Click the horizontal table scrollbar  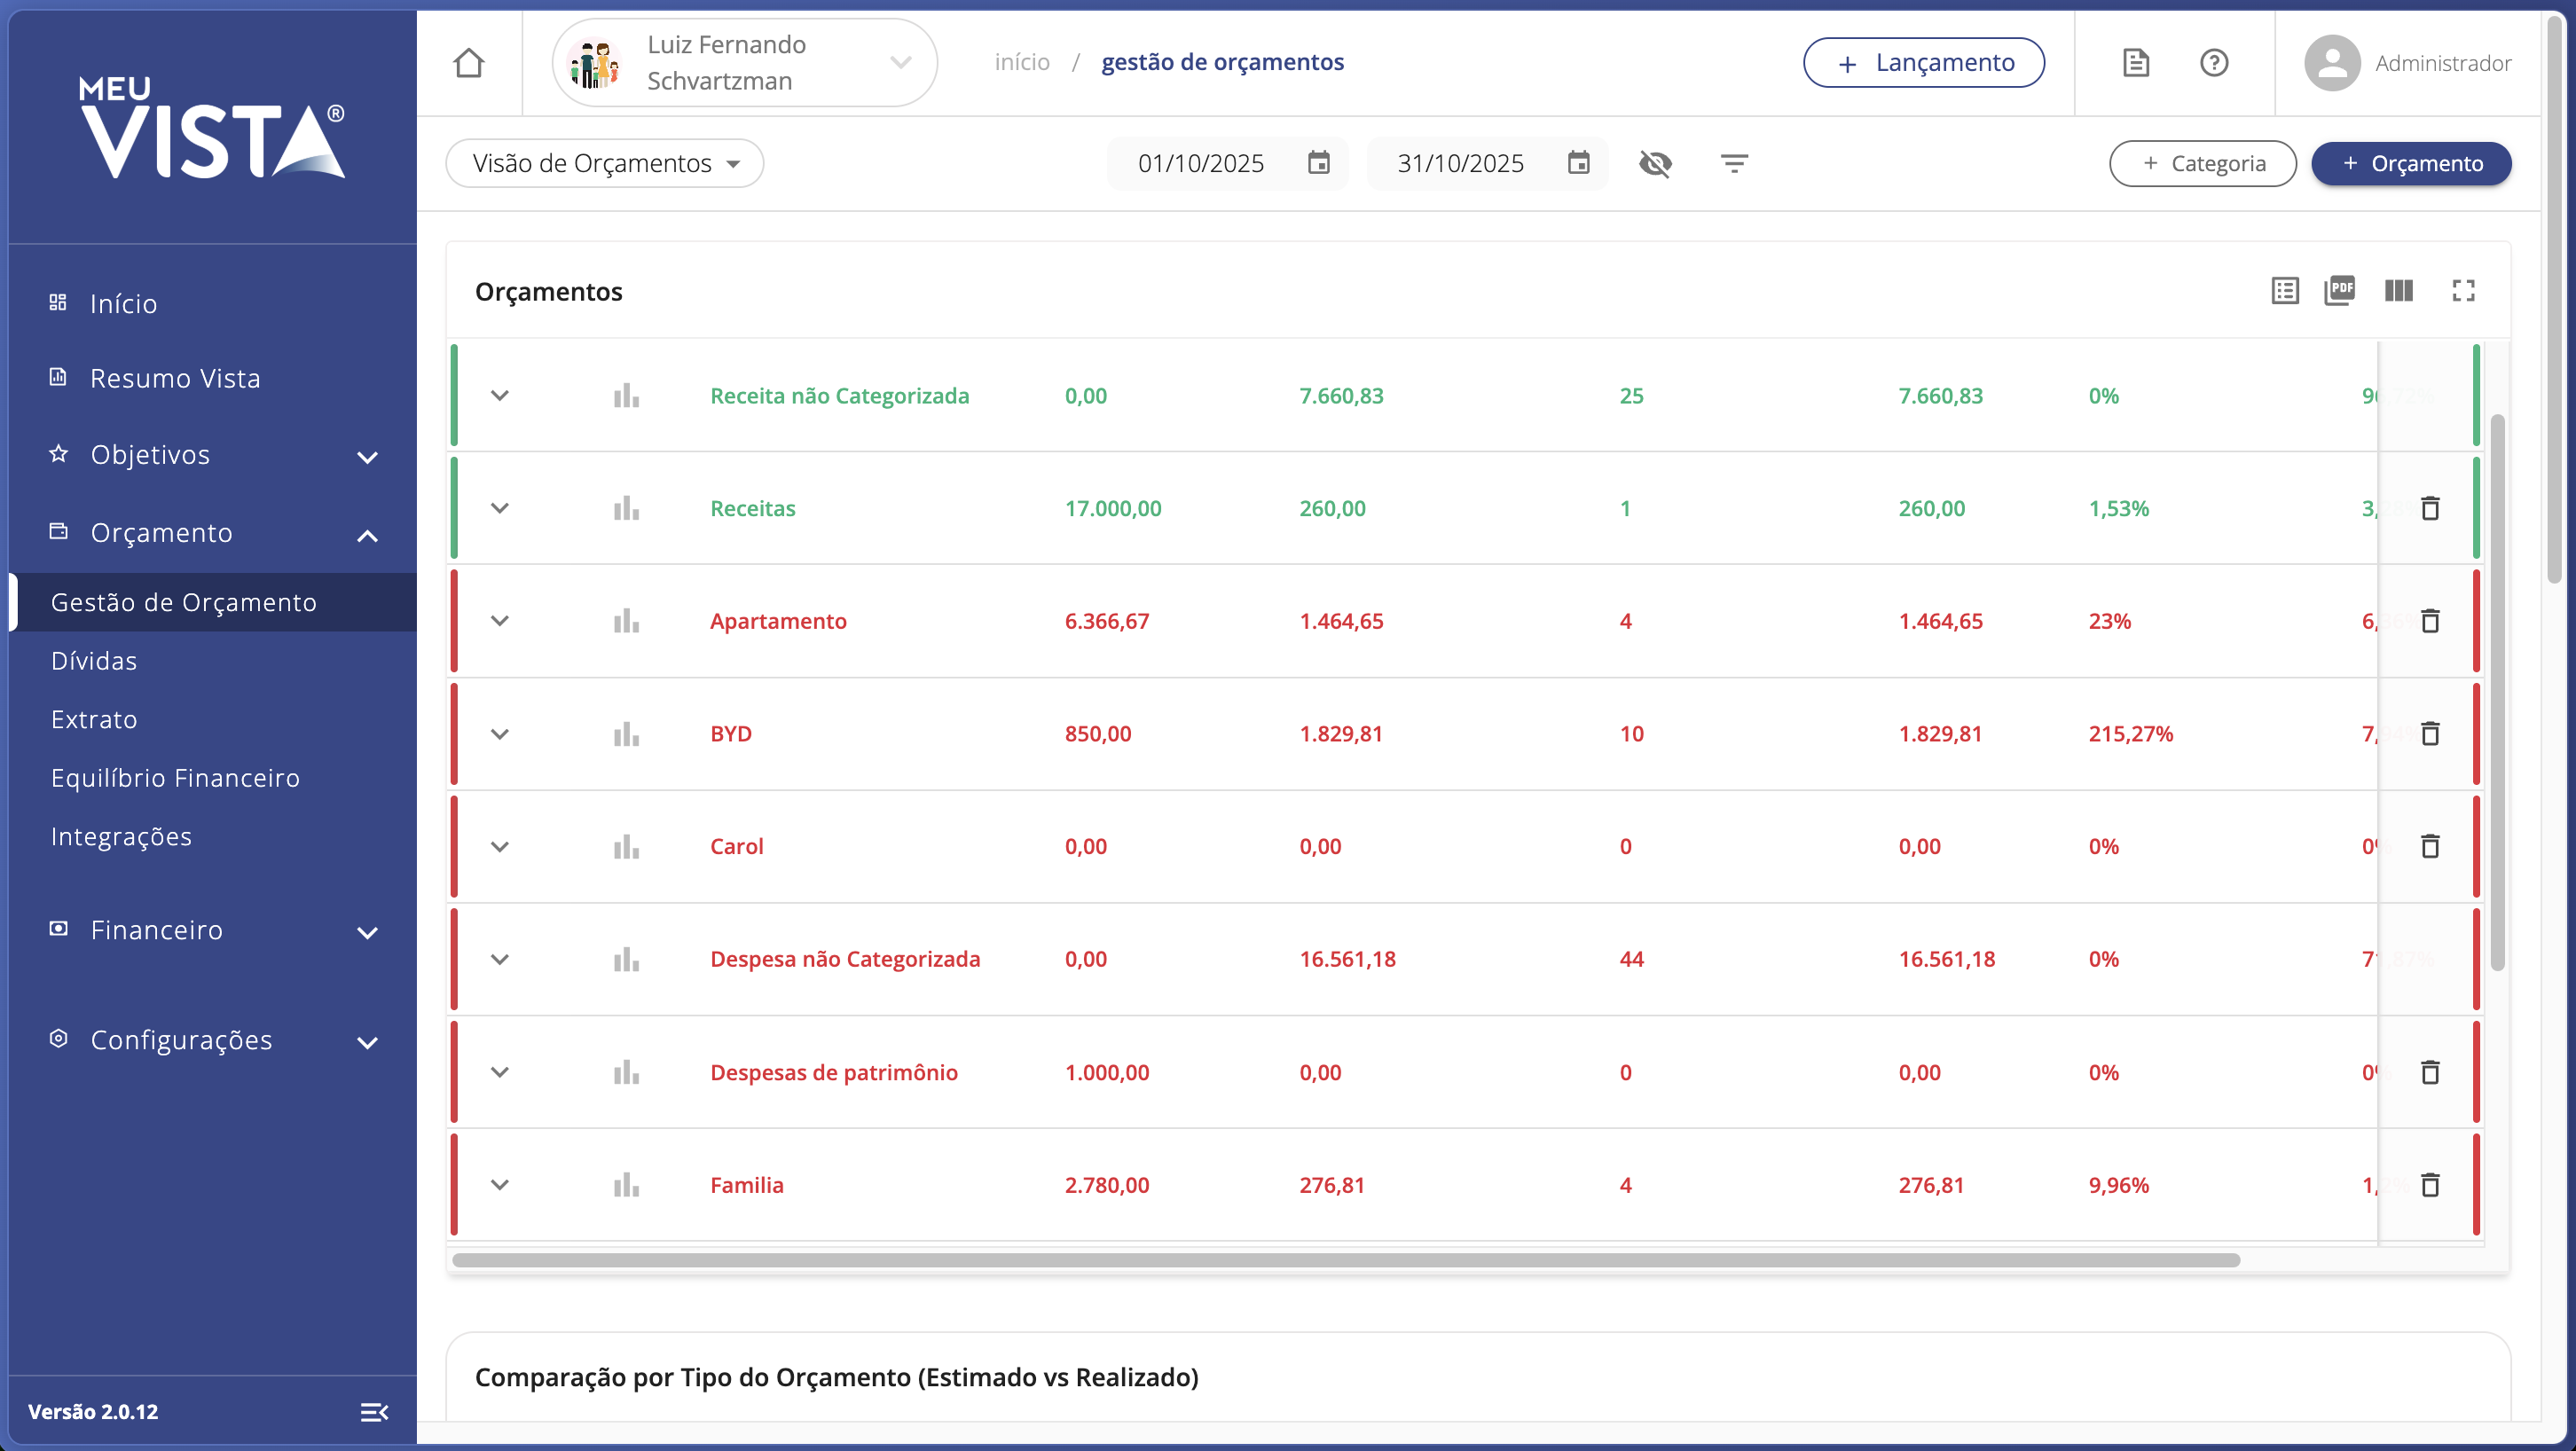(x=1345, y=1260)
